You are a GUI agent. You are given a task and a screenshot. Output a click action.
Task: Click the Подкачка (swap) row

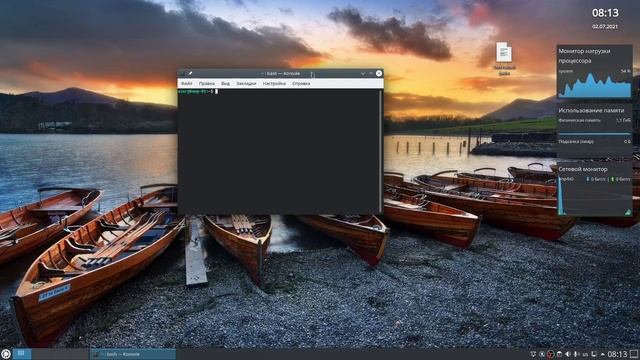click(594, 142)
